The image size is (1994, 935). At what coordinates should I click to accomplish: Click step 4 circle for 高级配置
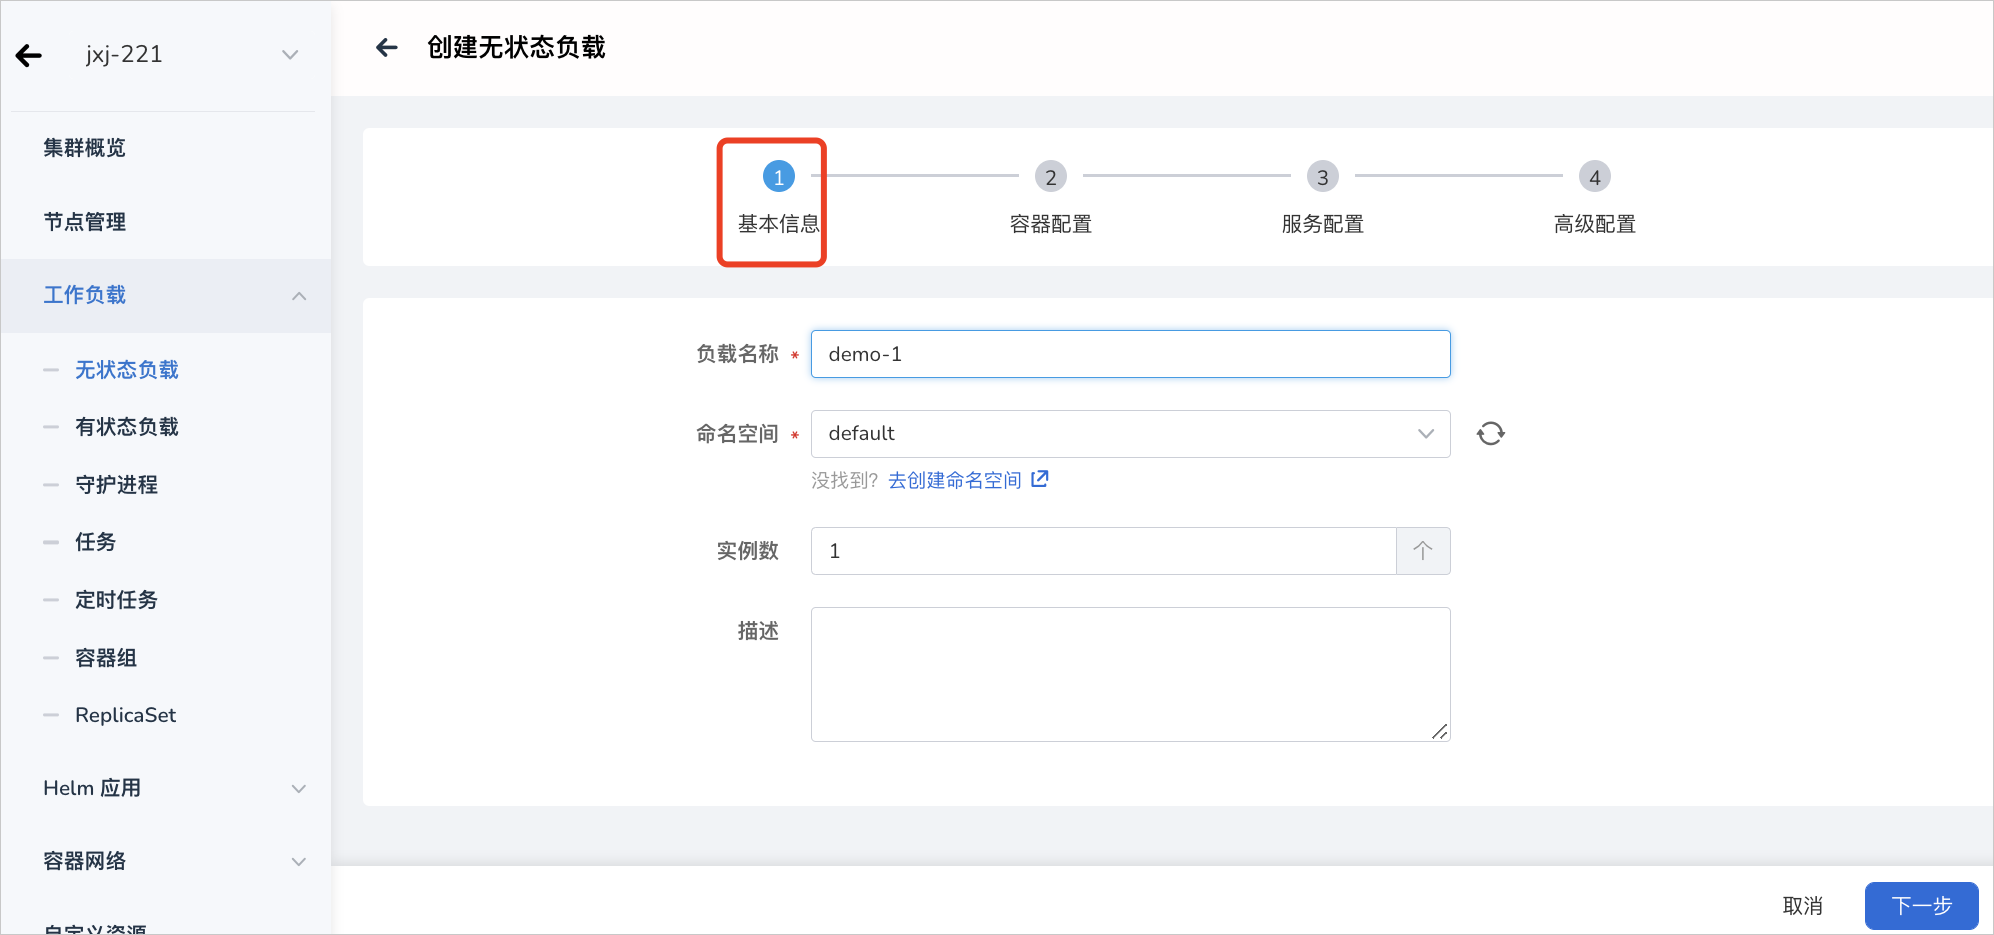1595,177
